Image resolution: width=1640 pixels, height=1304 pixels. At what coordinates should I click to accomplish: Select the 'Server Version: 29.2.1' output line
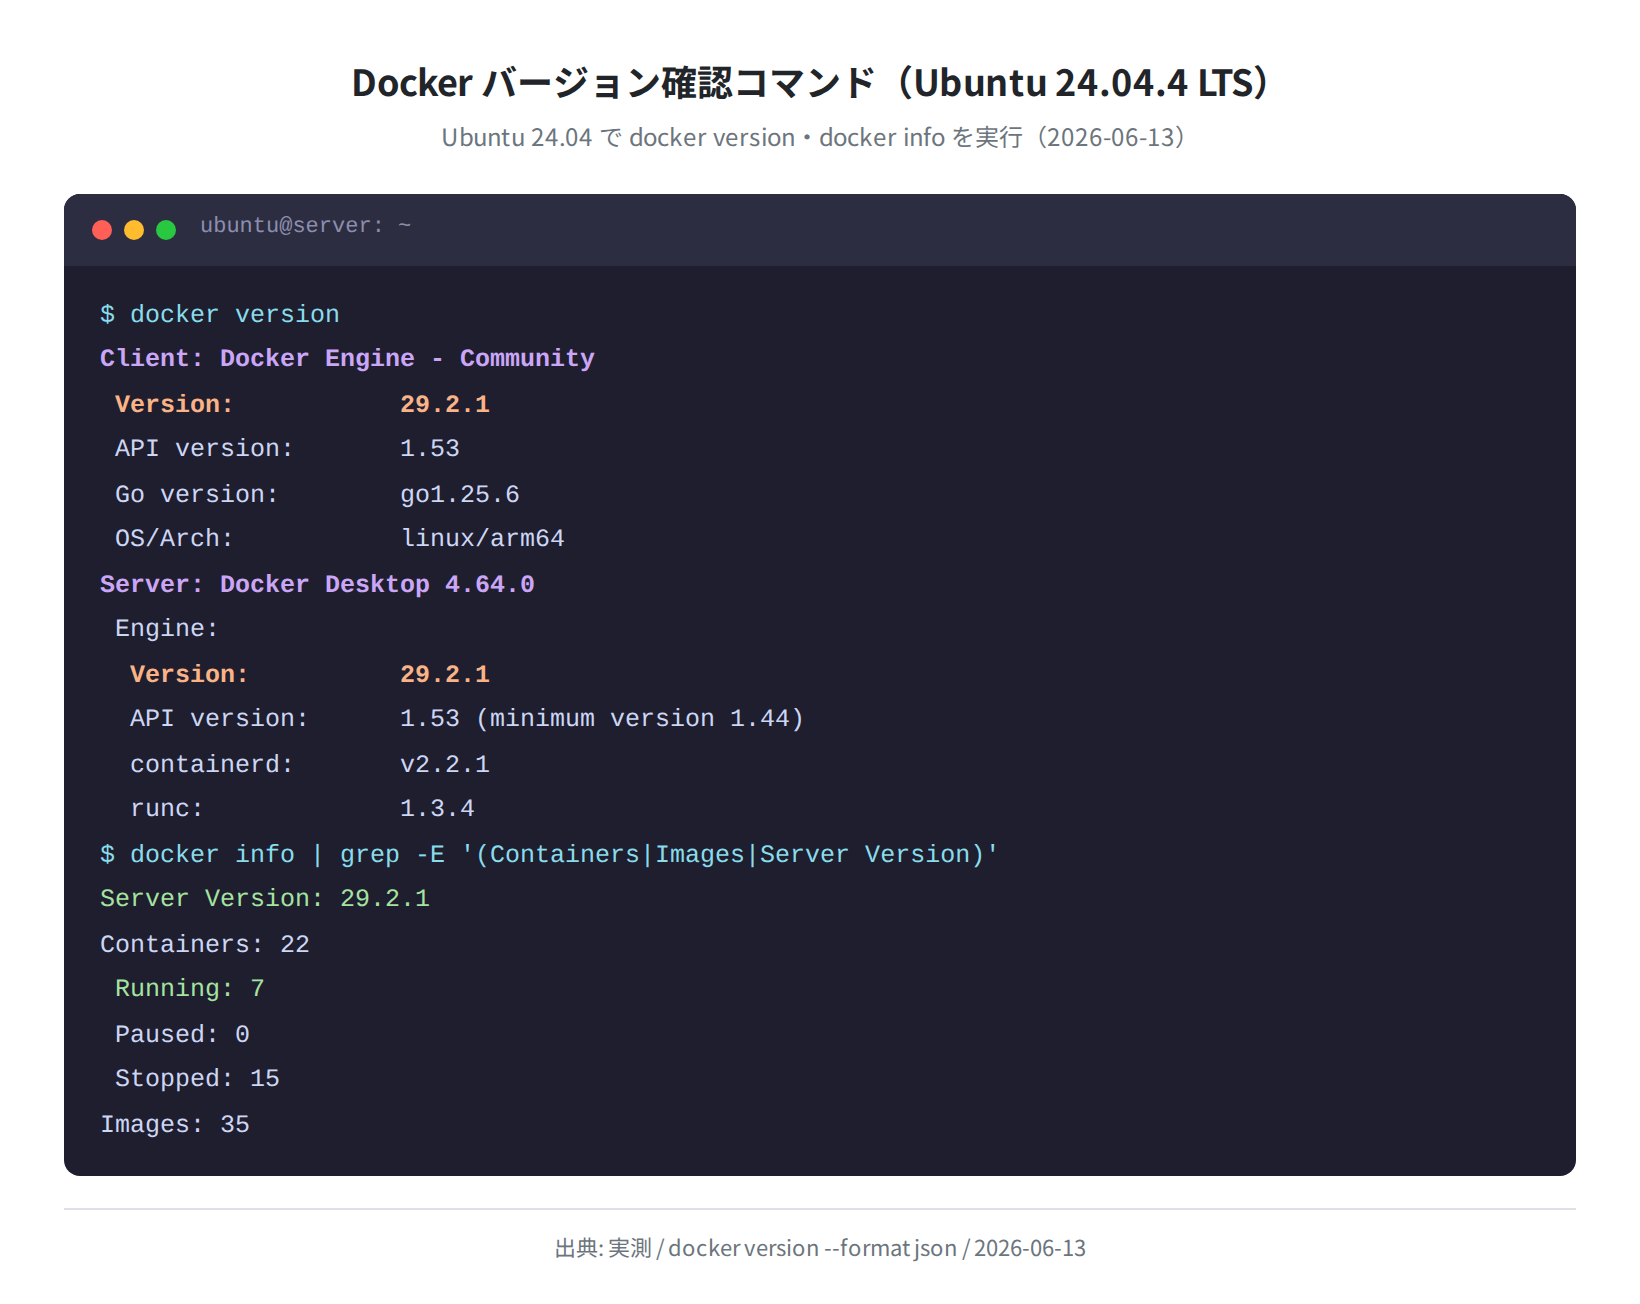pos(265,898)
